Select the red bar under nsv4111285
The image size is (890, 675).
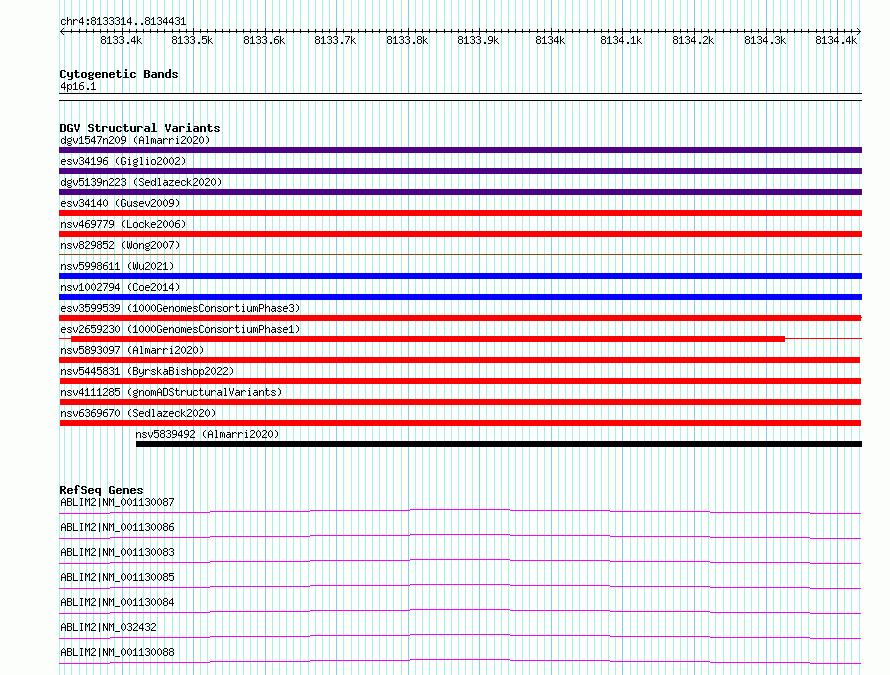click(460, 402)
